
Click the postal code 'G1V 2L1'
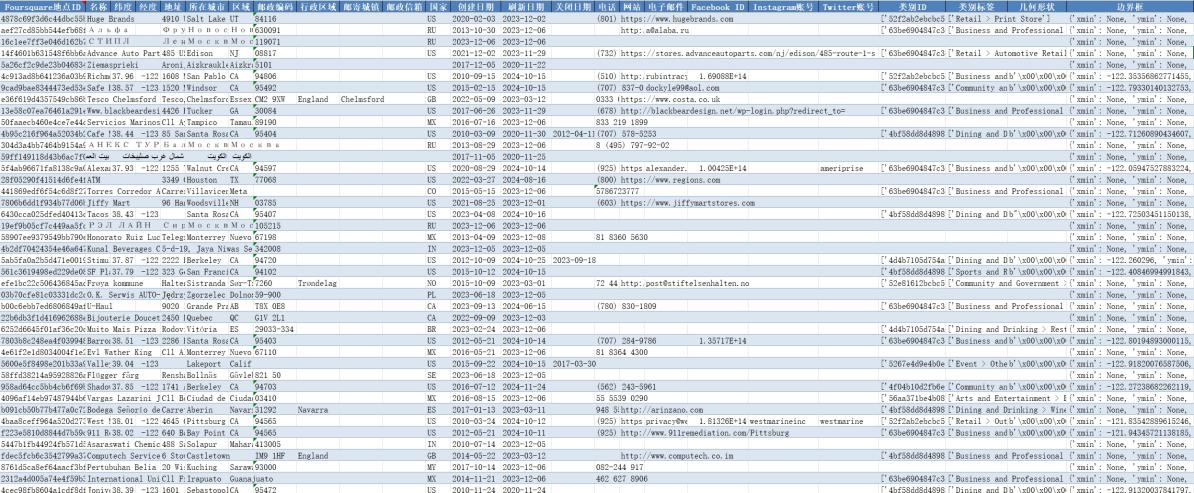pyautogui.click(x=270, y=317)
